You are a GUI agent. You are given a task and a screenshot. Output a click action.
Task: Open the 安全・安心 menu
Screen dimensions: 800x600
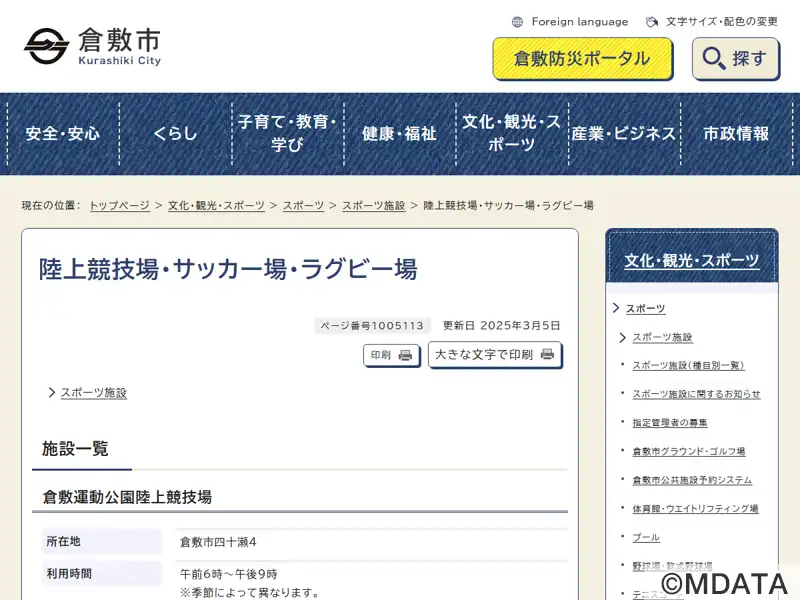(x=62, y=133)
